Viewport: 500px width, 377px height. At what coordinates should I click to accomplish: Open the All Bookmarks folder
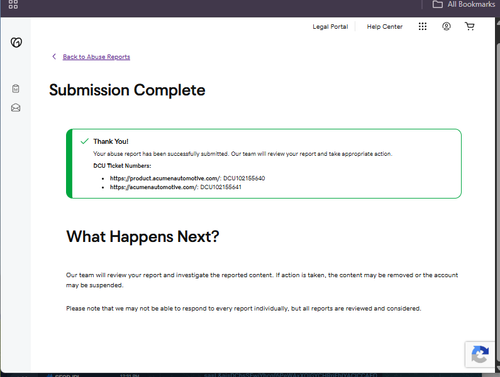click(x=464, y=4)
